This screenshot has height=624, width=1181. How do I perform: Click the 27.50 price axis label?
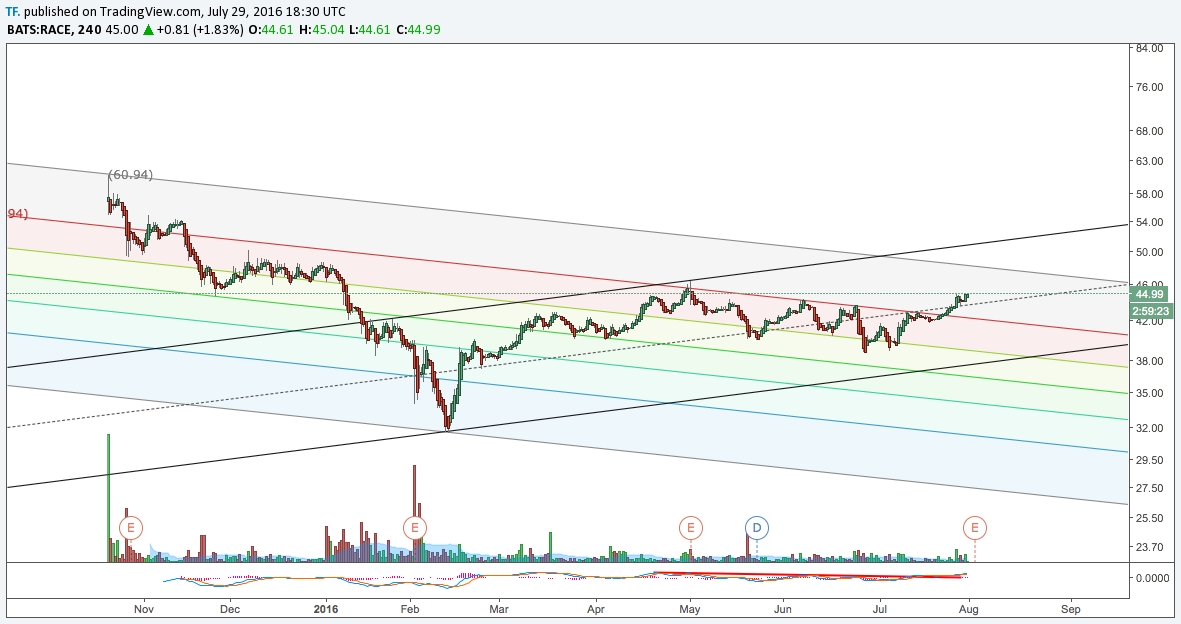[1149, 488]
